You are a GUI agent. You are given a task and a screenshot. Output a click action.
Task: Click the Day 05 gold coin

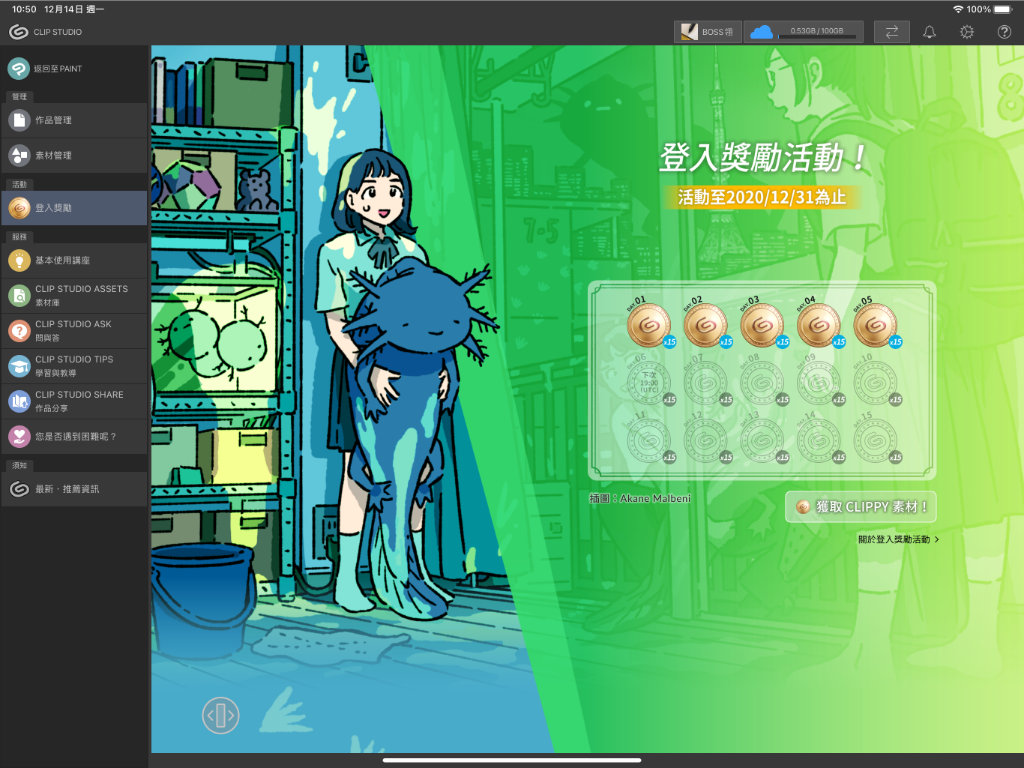876,325
